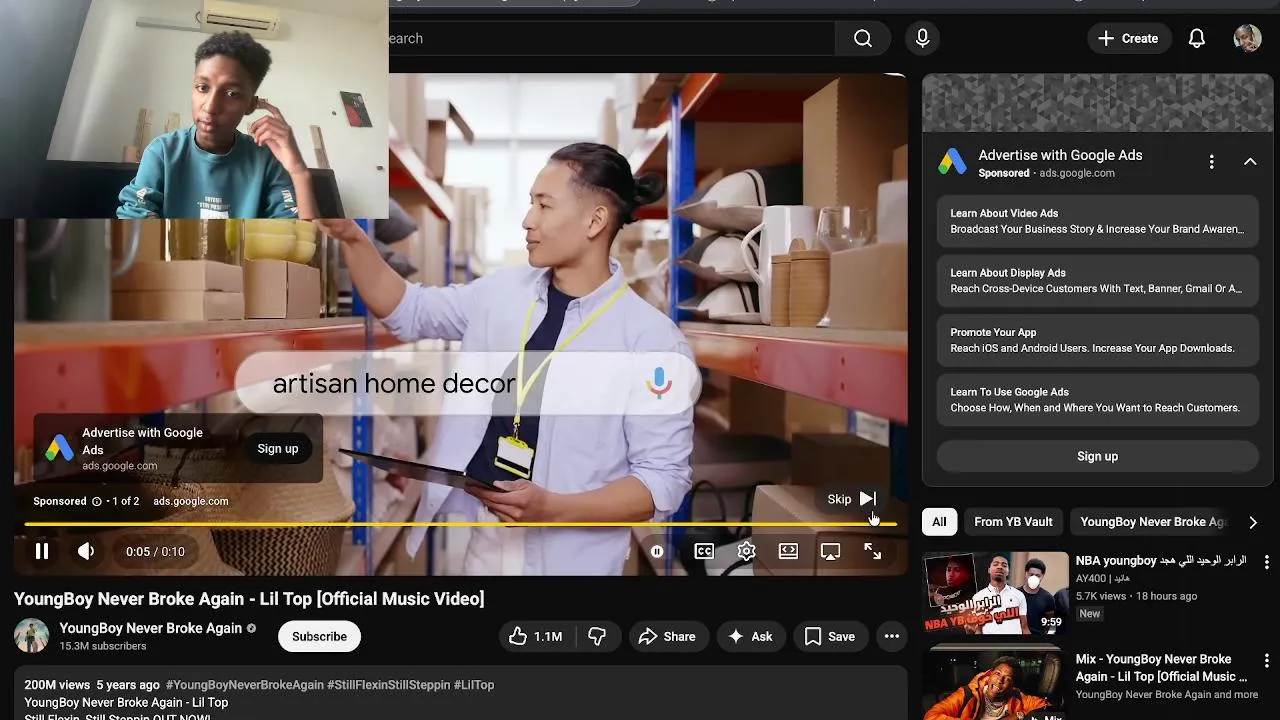The image size is (1280, 720).
Task: Open NBA youngboy video thumbnail 9:59
Action: tap(995, 594)
